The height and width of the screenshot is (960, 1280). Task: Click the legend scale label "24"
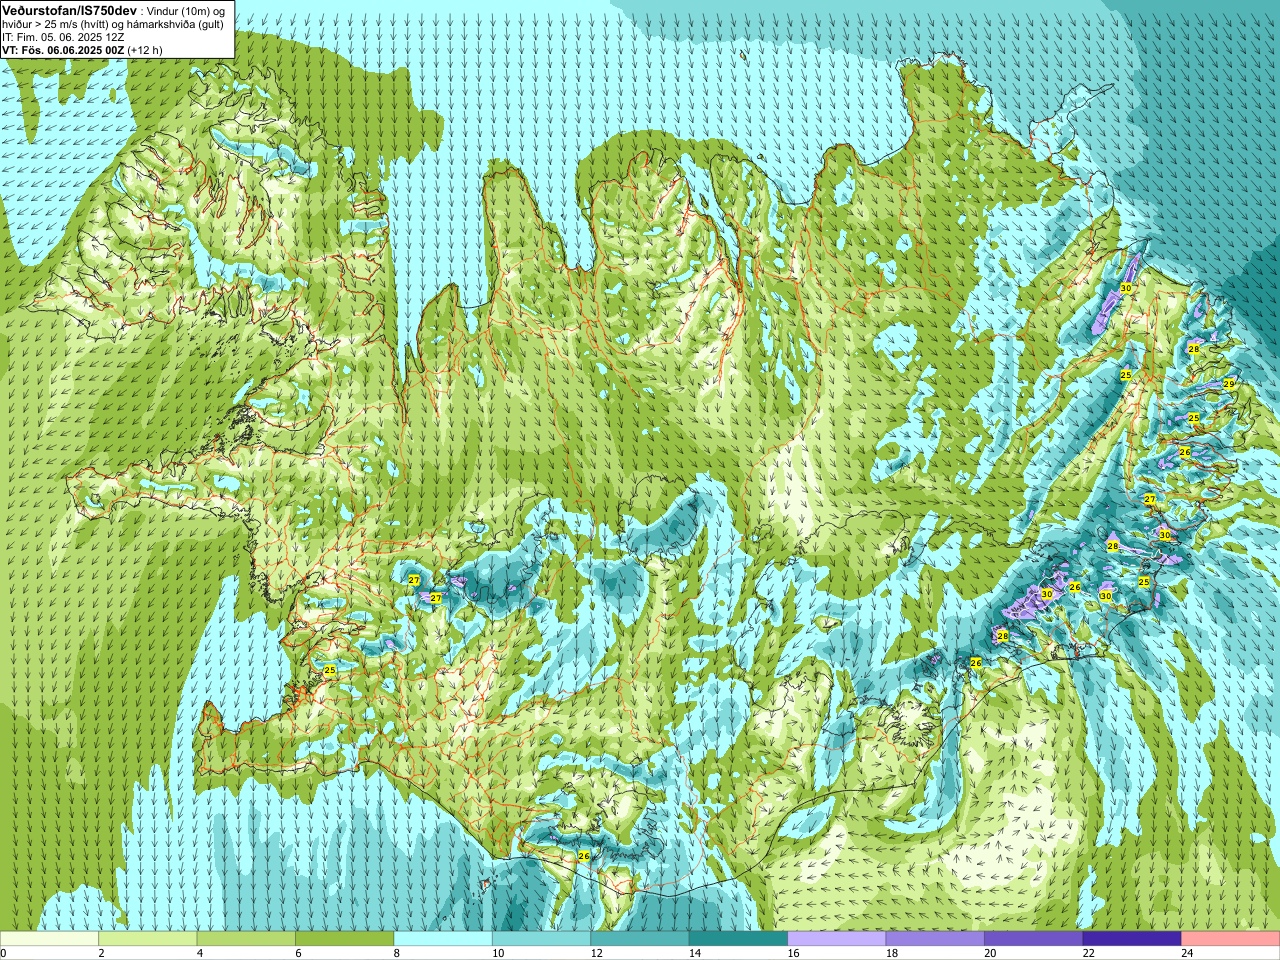[x=1187, y=953]
